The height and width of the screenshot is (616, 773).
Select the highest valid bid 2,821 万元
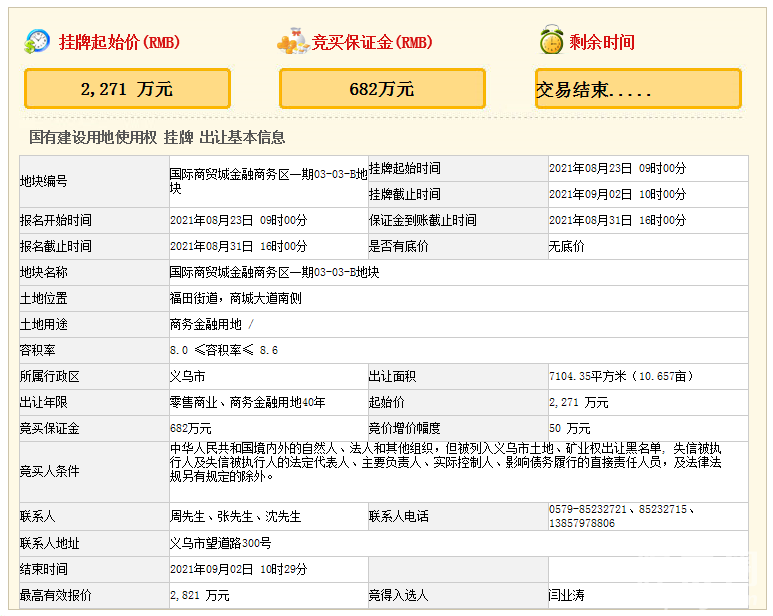(x=199, y=595)
